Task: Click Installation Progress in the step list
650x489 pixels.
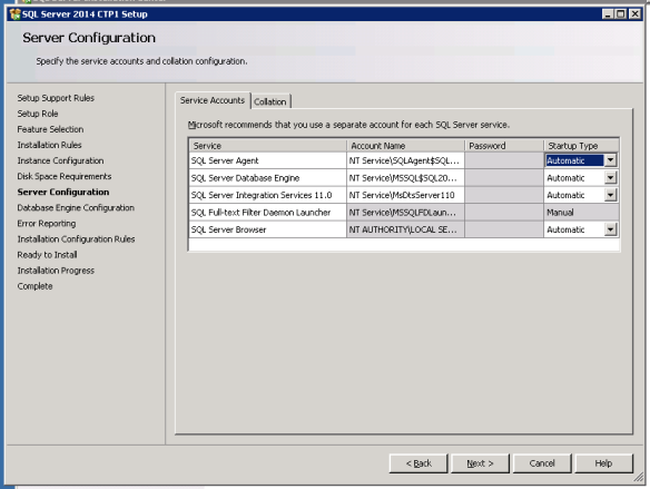Action: tap(56, 271)
